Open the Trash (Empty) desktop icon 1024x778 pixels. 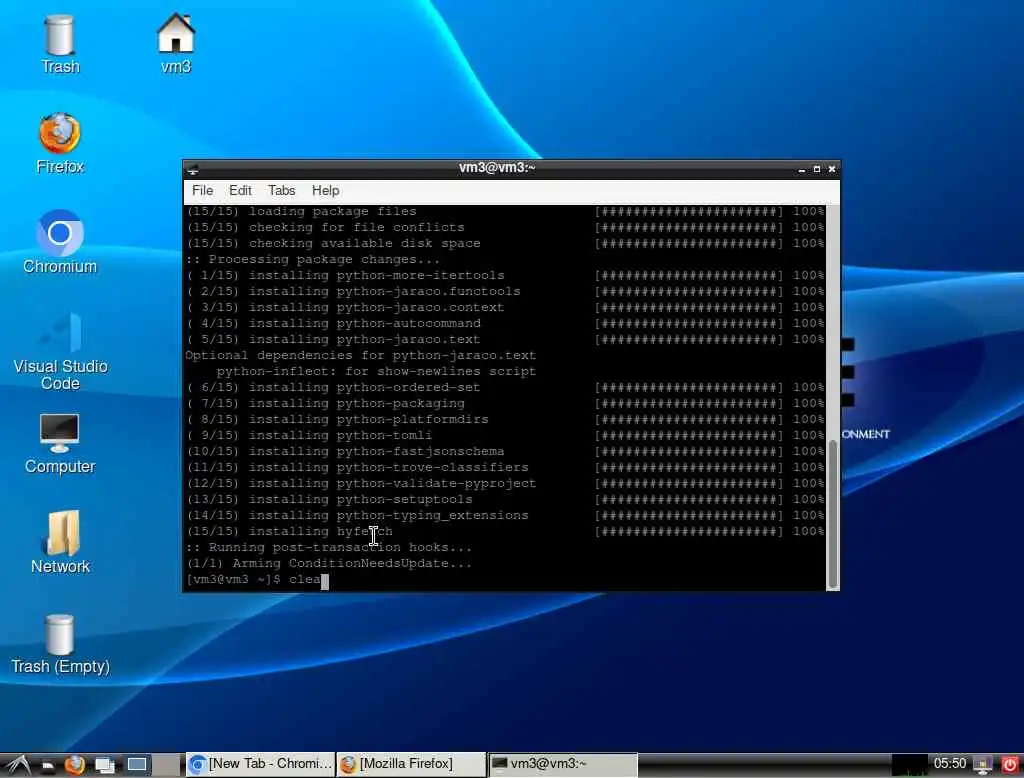pyautogui.click(x=60, y=645)
